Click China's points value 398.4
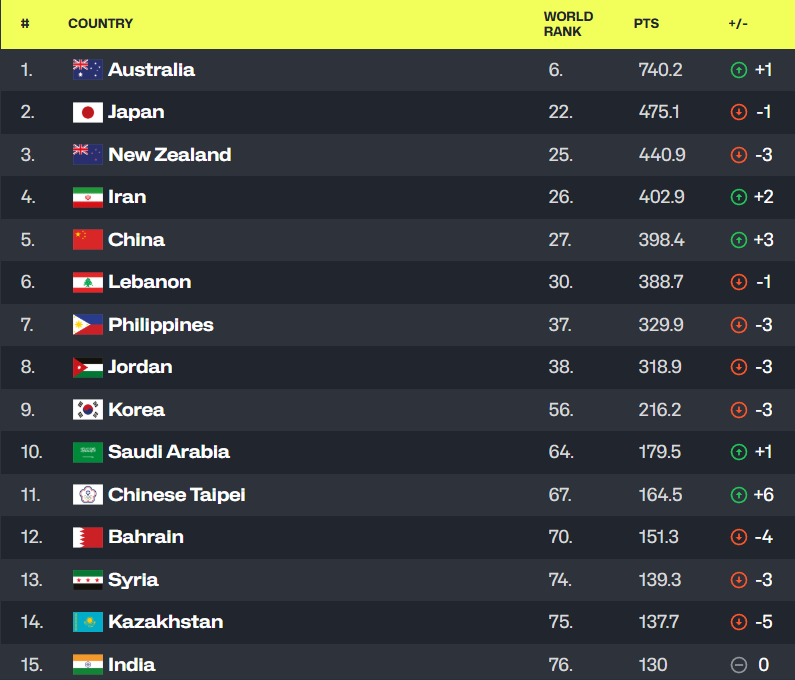795x680 pixels. pos(662,240)
